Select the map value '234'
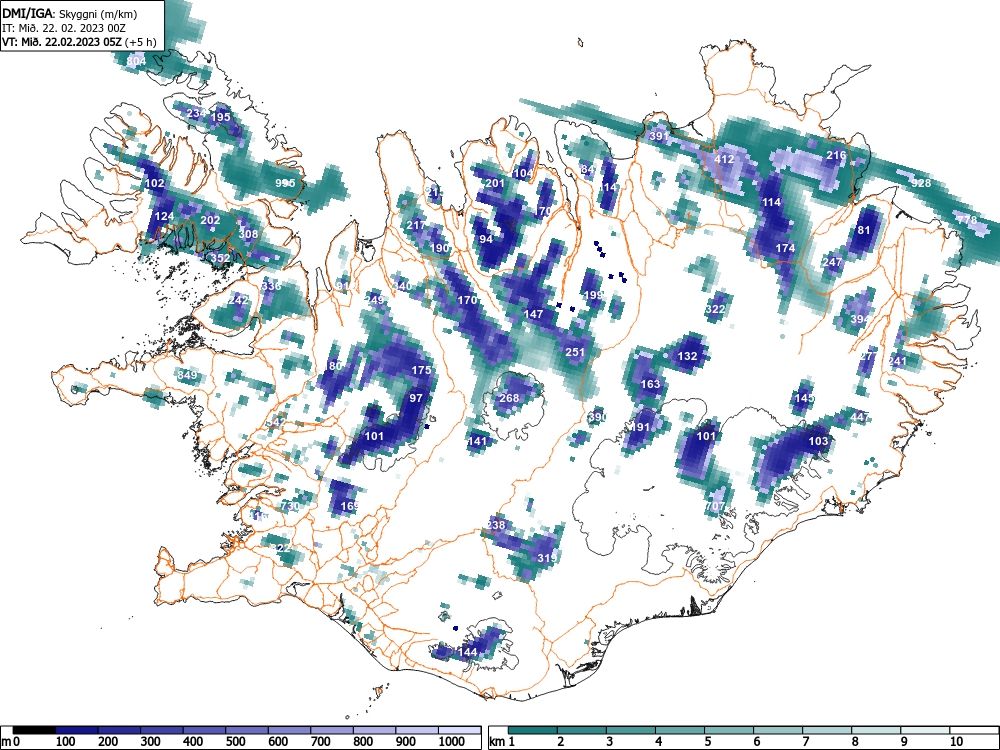 click(196, 113)
